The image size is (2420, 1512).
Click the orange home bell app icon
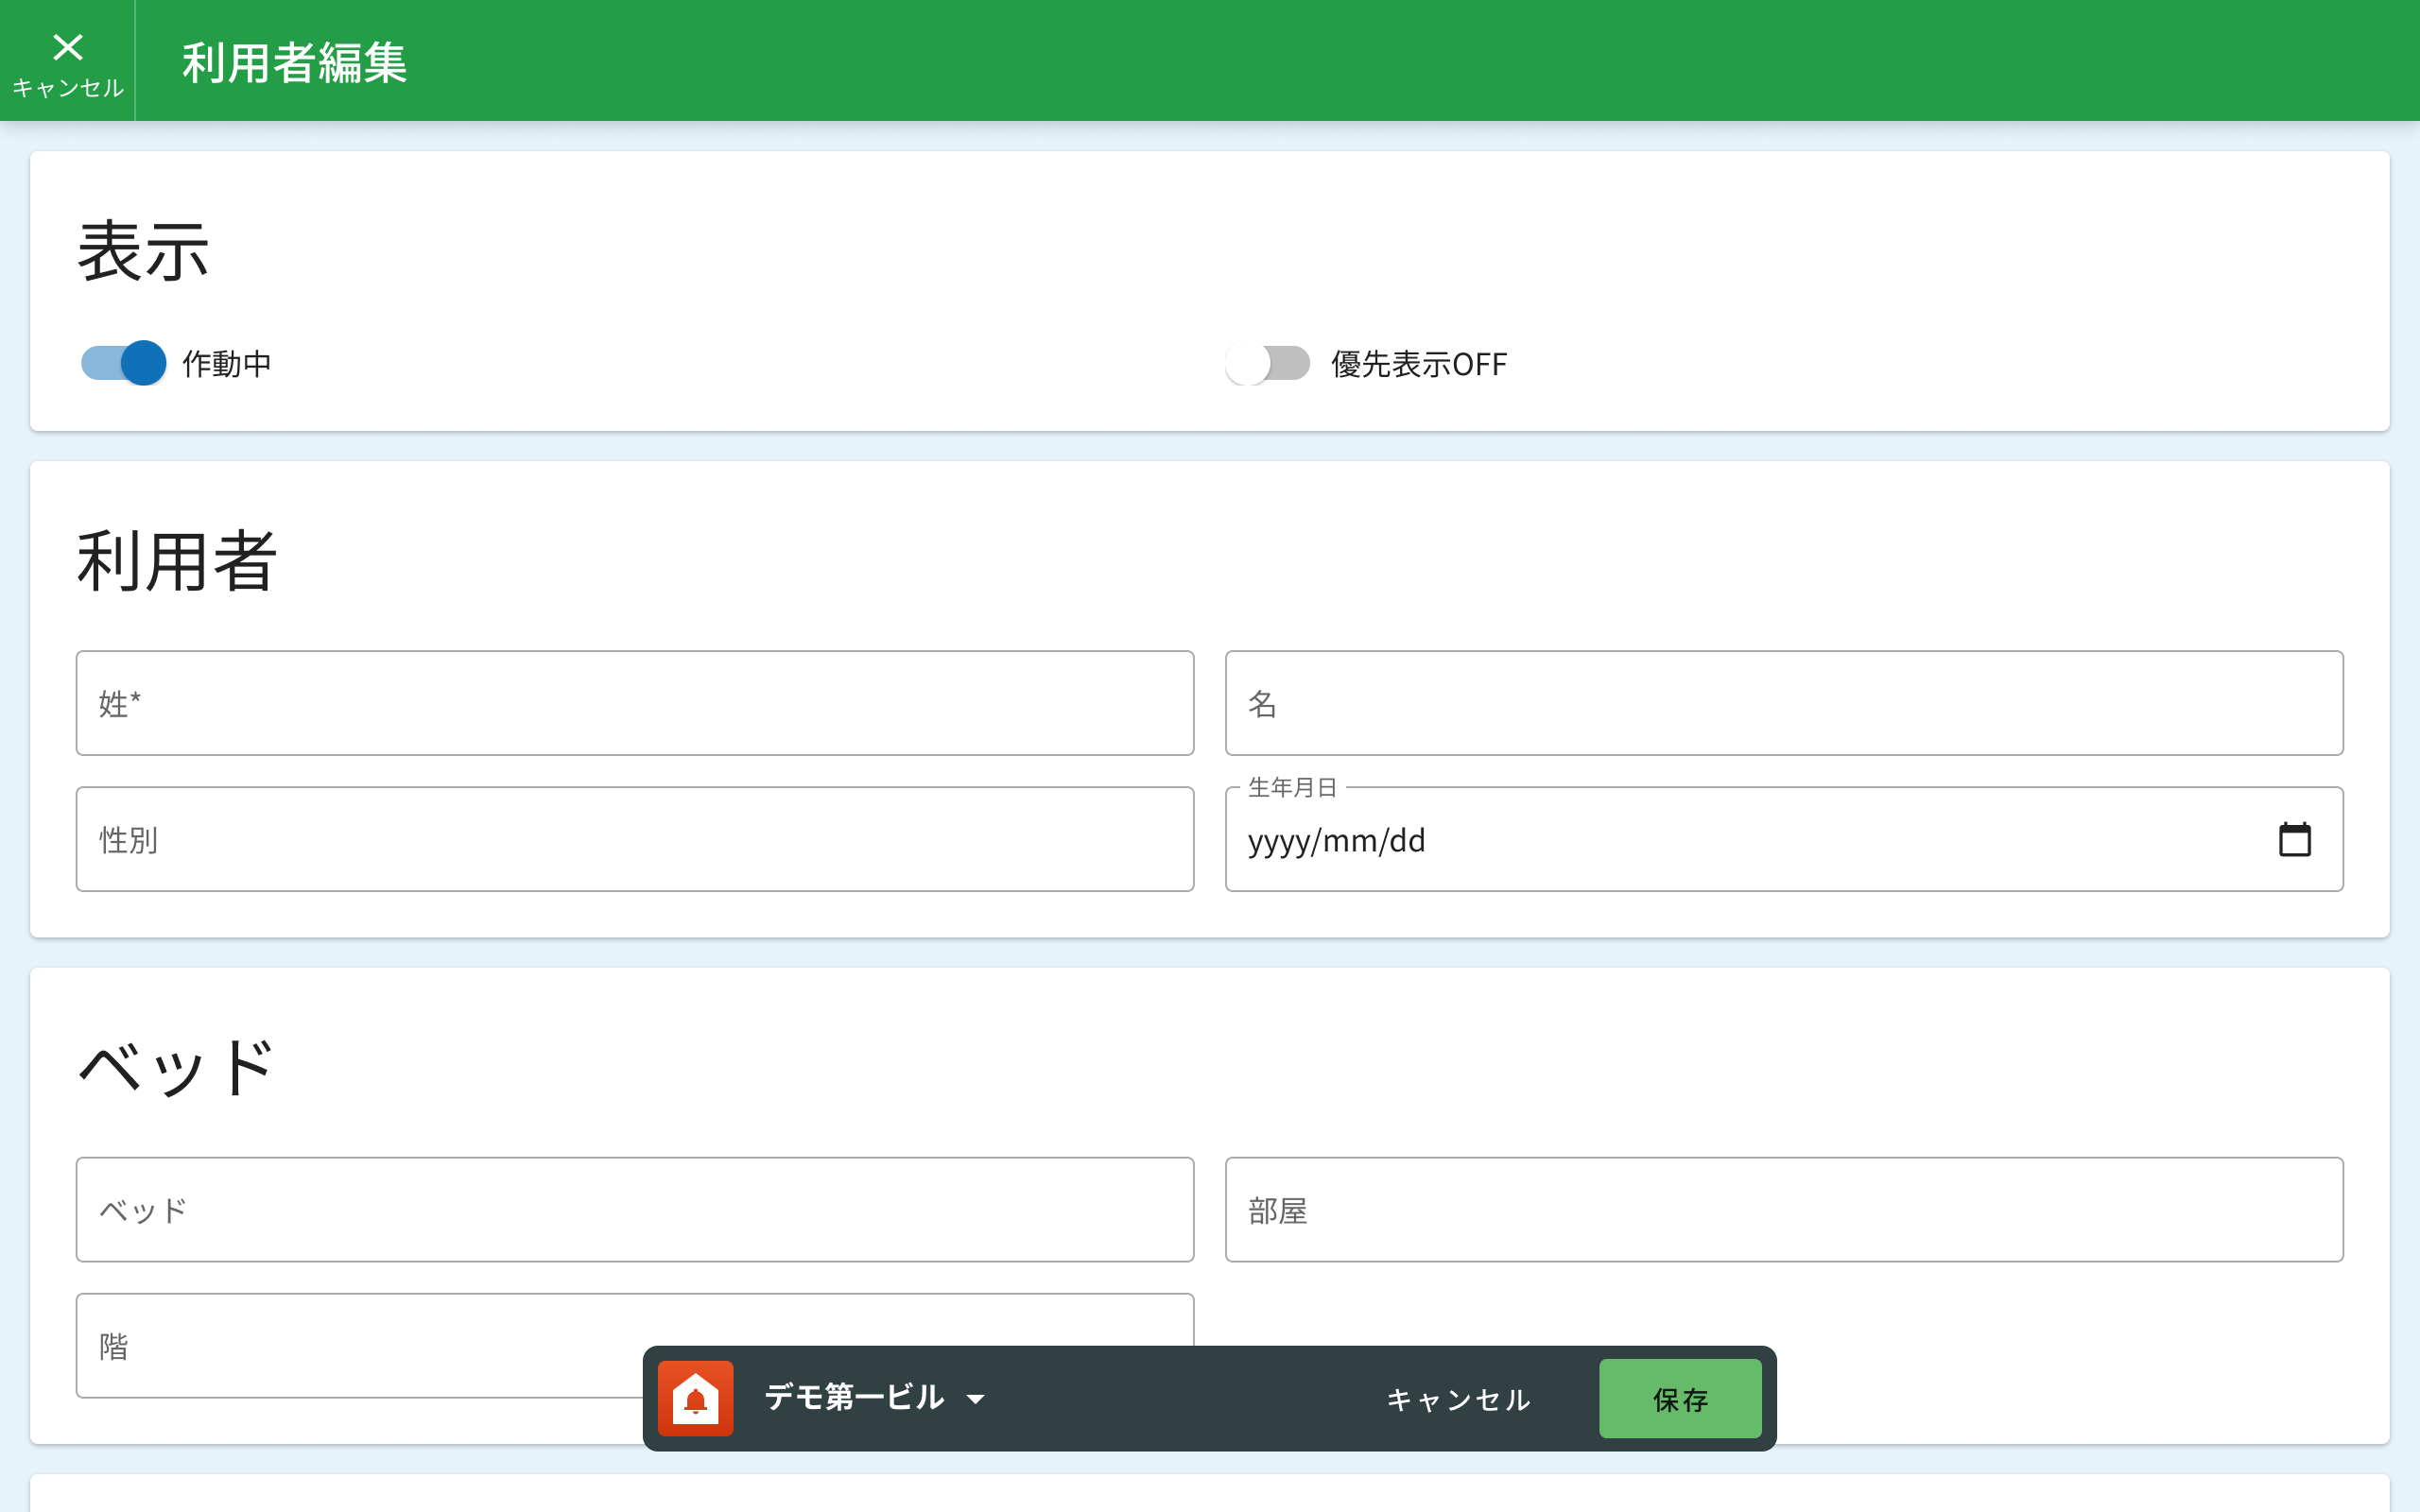(x=696, y=1398)
